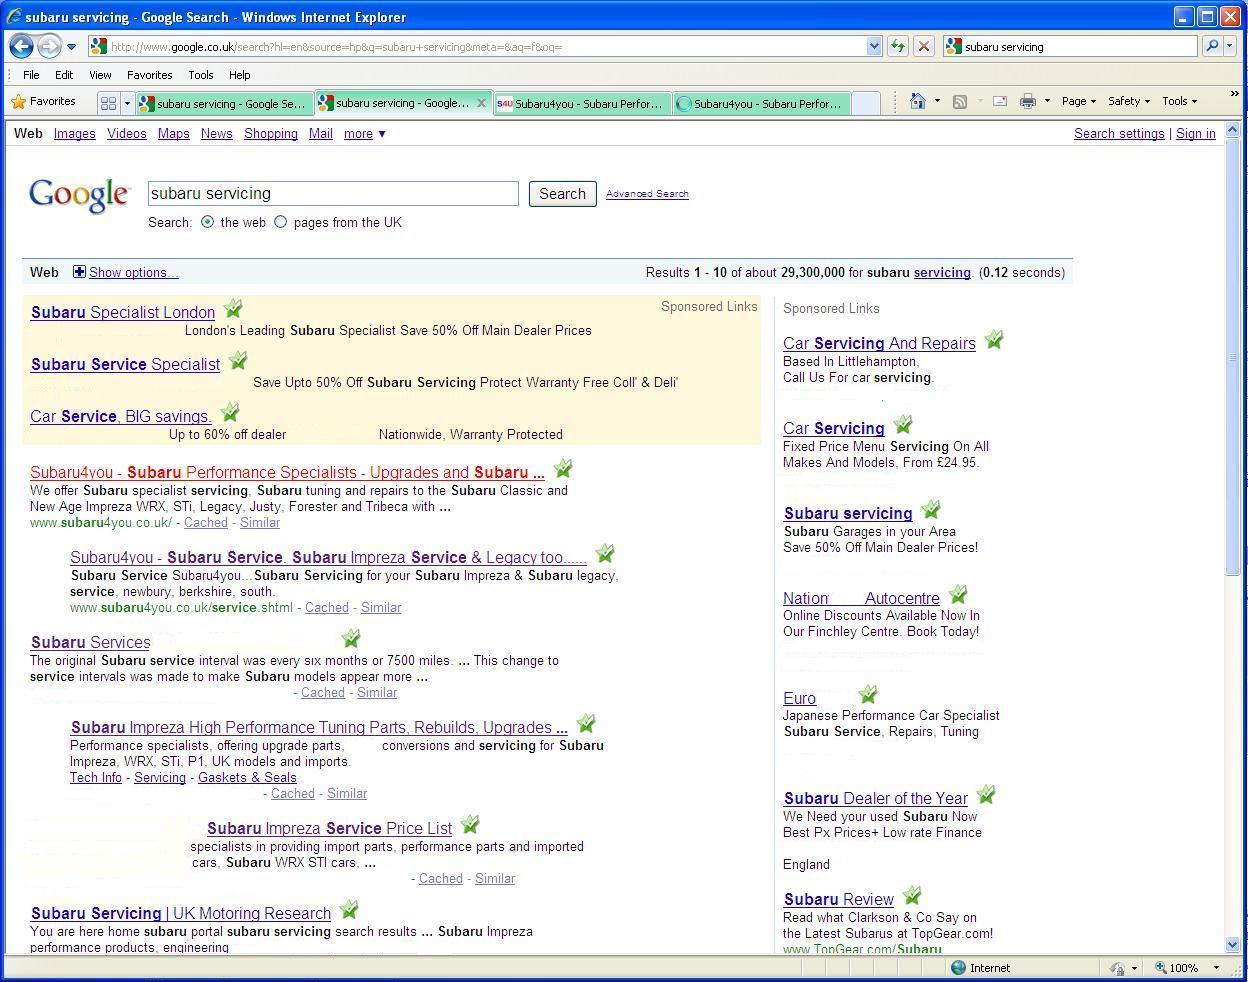Open the File menu
Image resolution: width=1248 pixels, height=982 pixels.
[31, 75]
